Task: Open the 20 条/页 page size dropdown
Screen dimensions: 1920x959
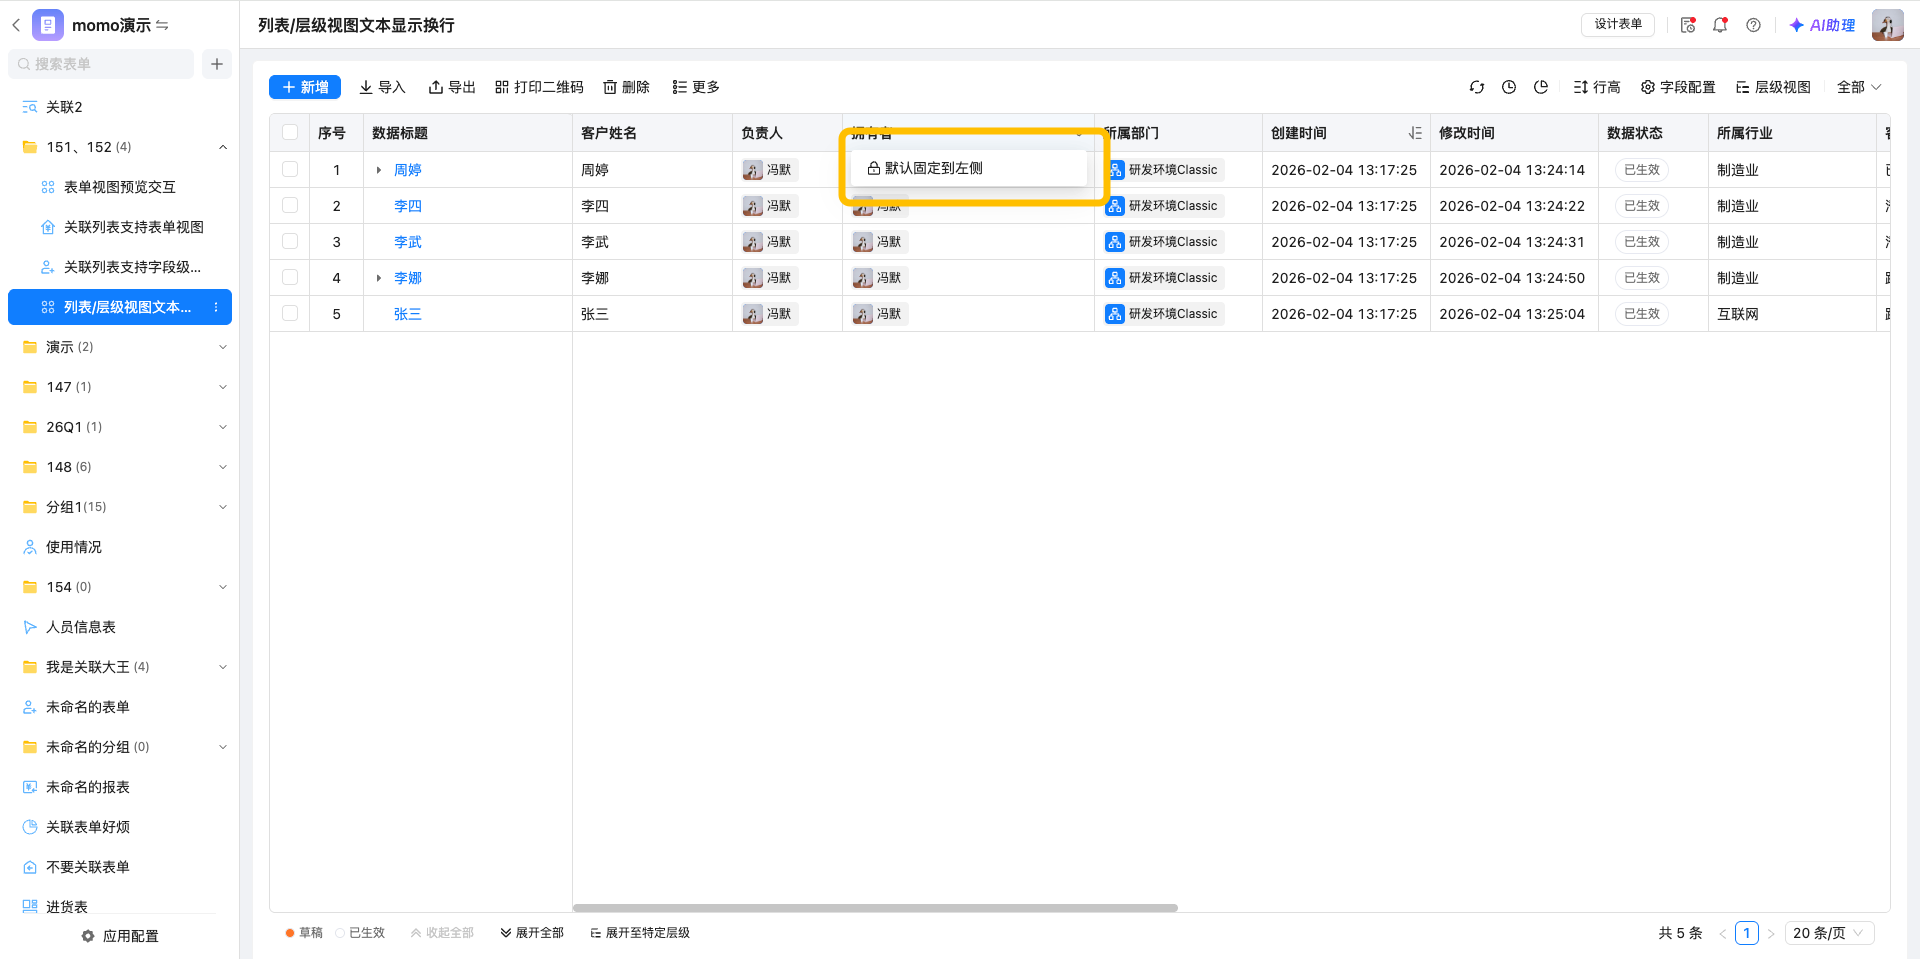Action: [x=1829, y=933]
